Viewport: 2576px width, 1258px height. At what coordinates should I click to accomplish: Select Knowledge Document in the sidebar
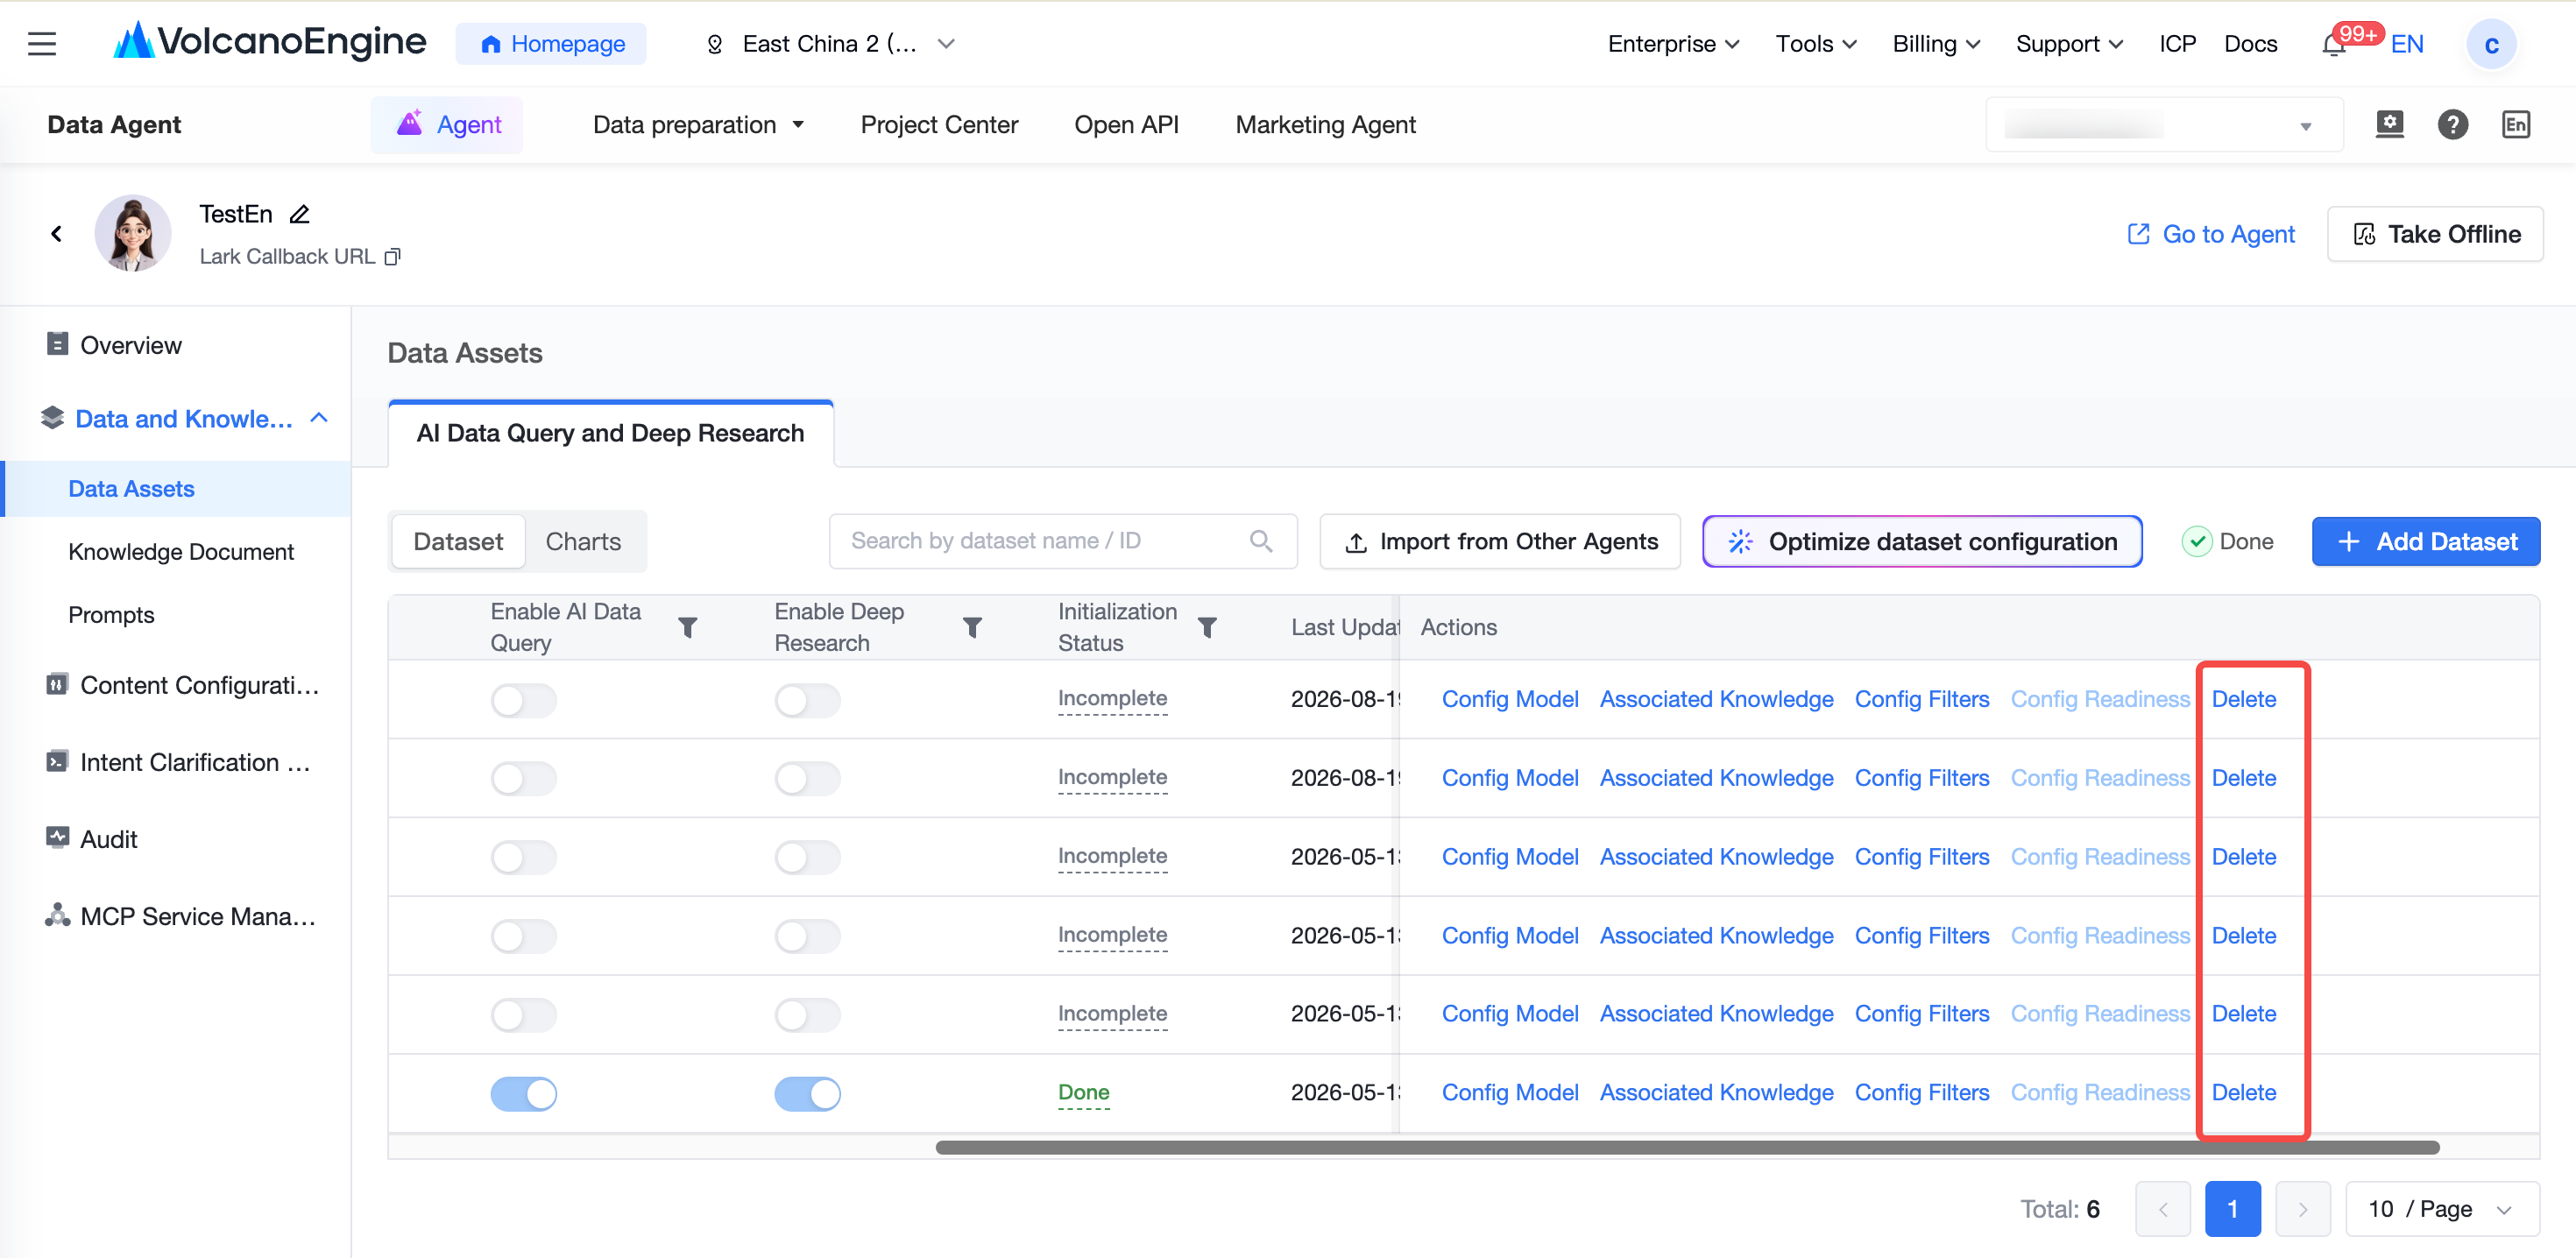[x=181, y=552]
